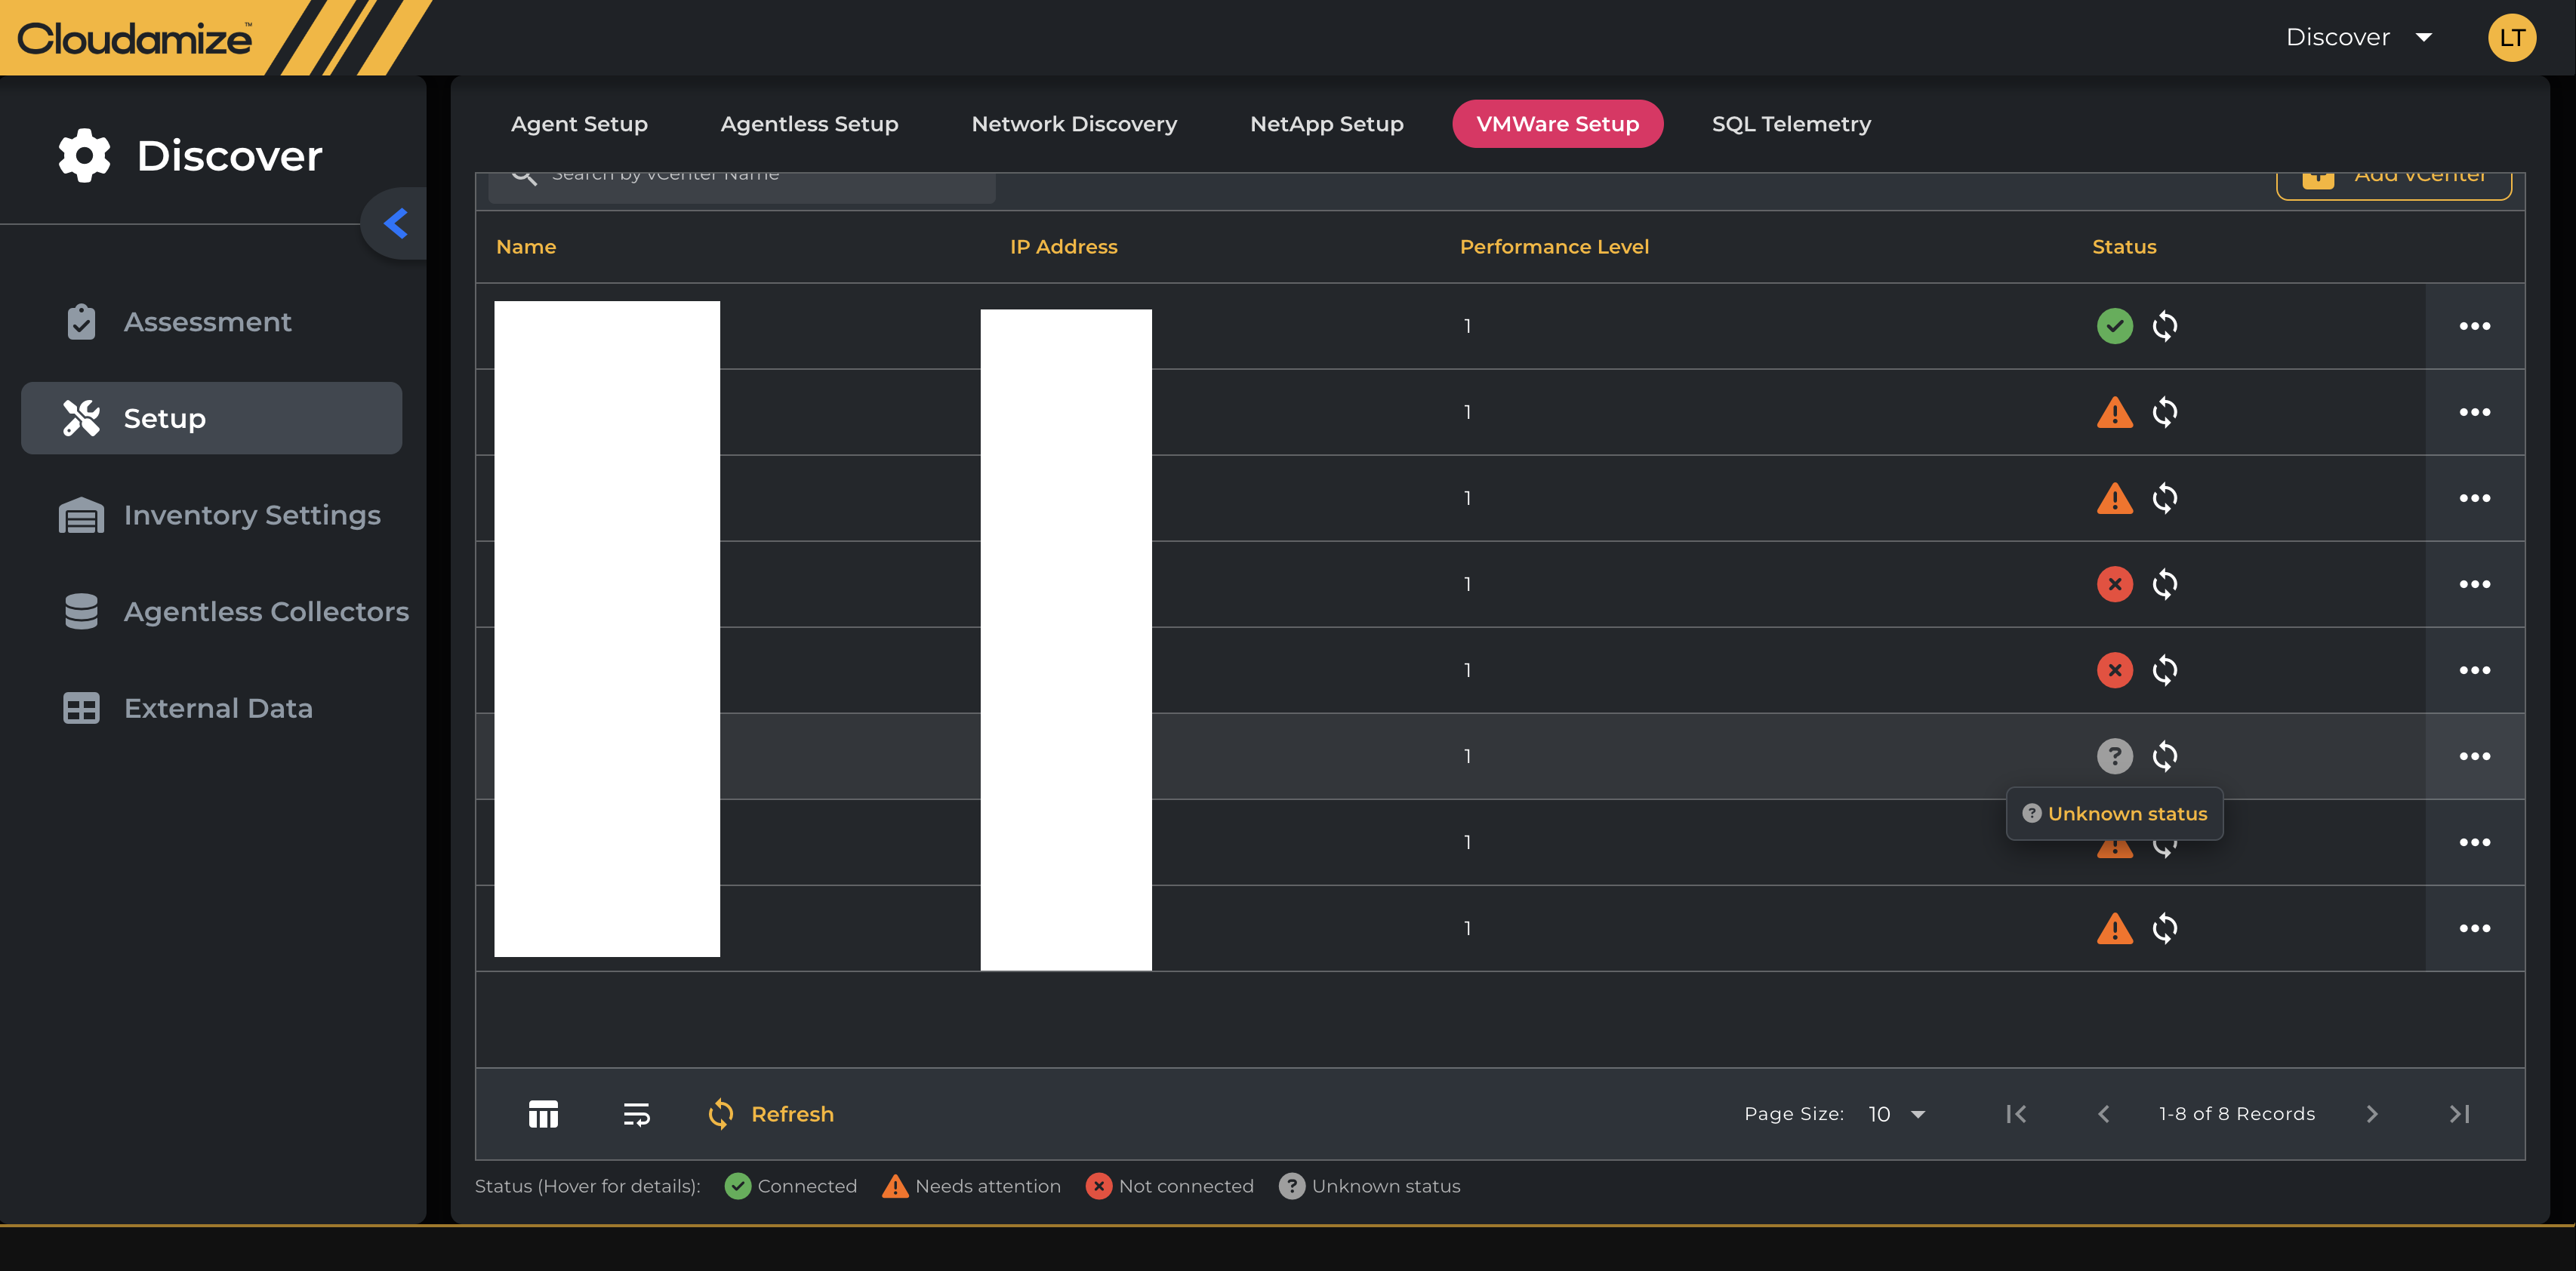Click the warning icon in the last table row
The width and height of the screenshot is (2576, 1271).
2114,928
